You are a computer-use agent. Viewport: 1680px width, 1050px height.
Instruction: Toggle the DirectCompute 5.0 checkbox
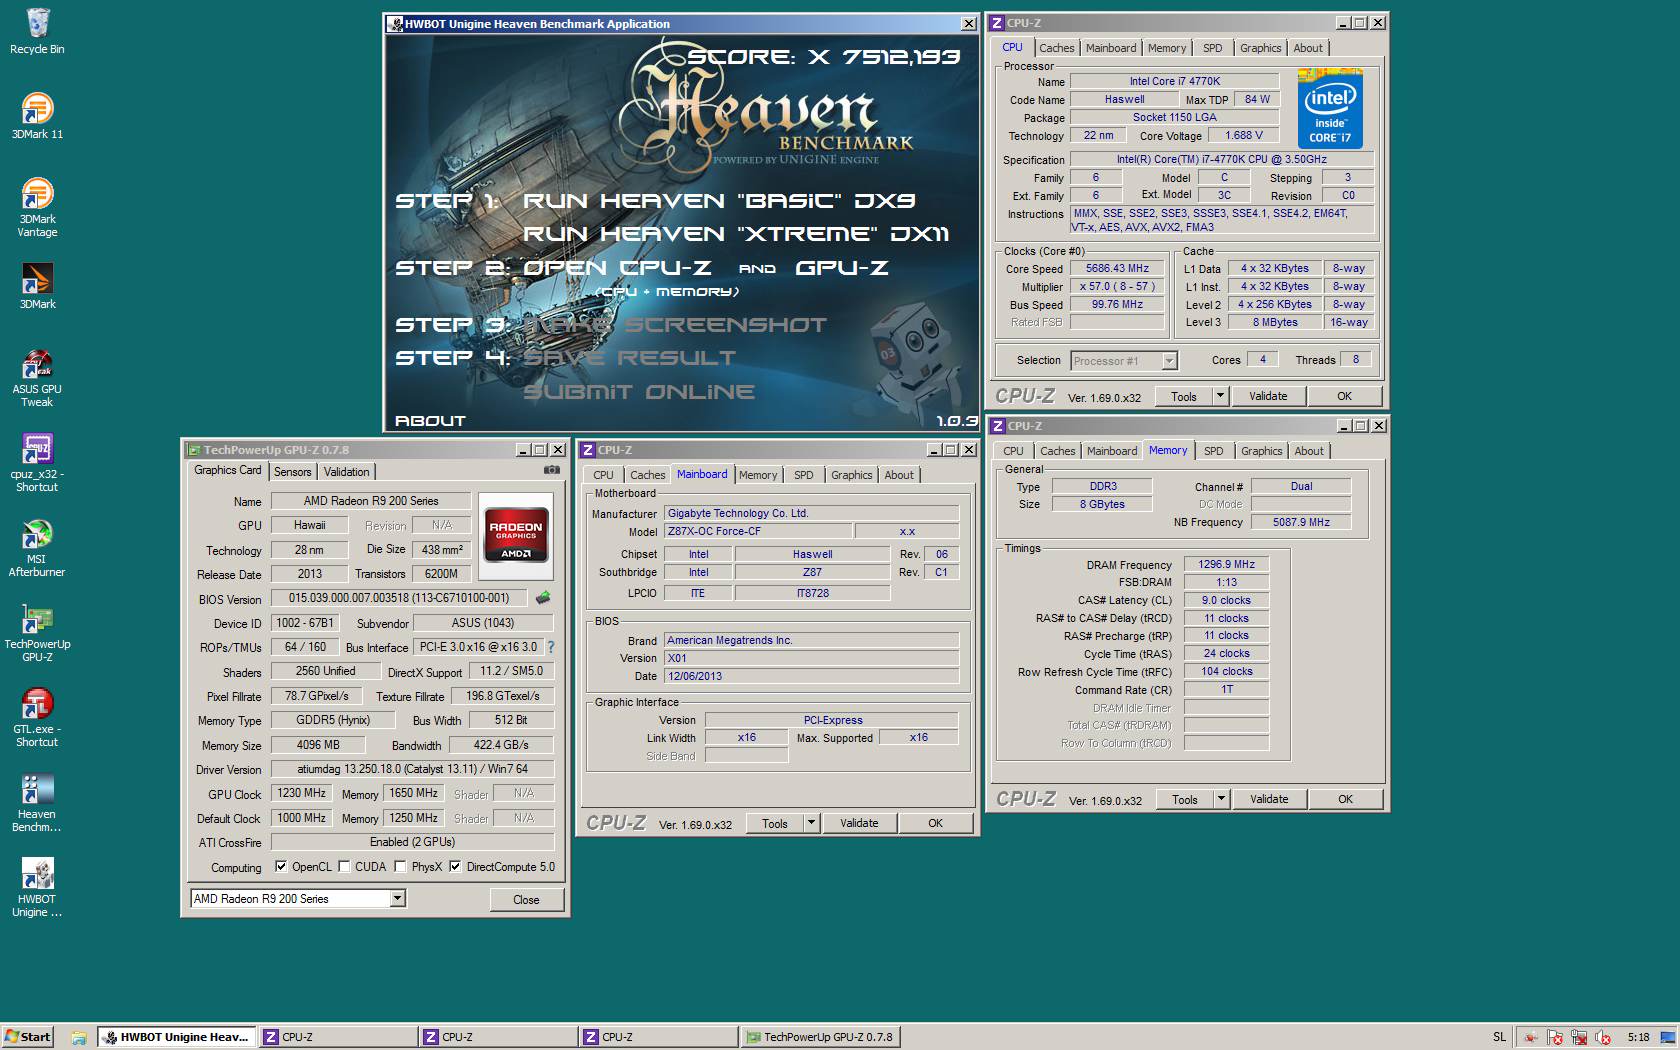point(455,867)
